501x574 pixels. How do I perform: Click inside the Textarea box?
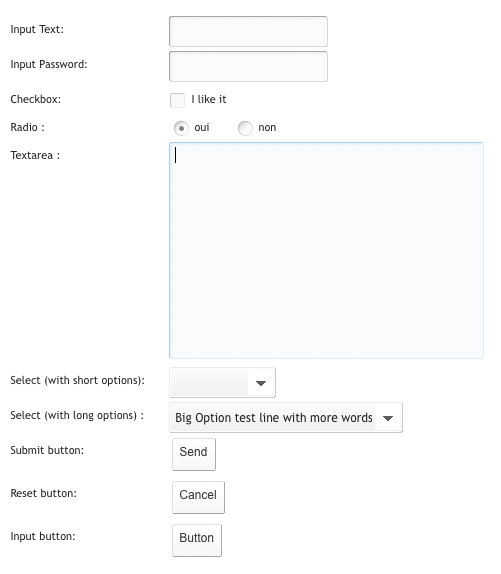(x=326, y=250)
